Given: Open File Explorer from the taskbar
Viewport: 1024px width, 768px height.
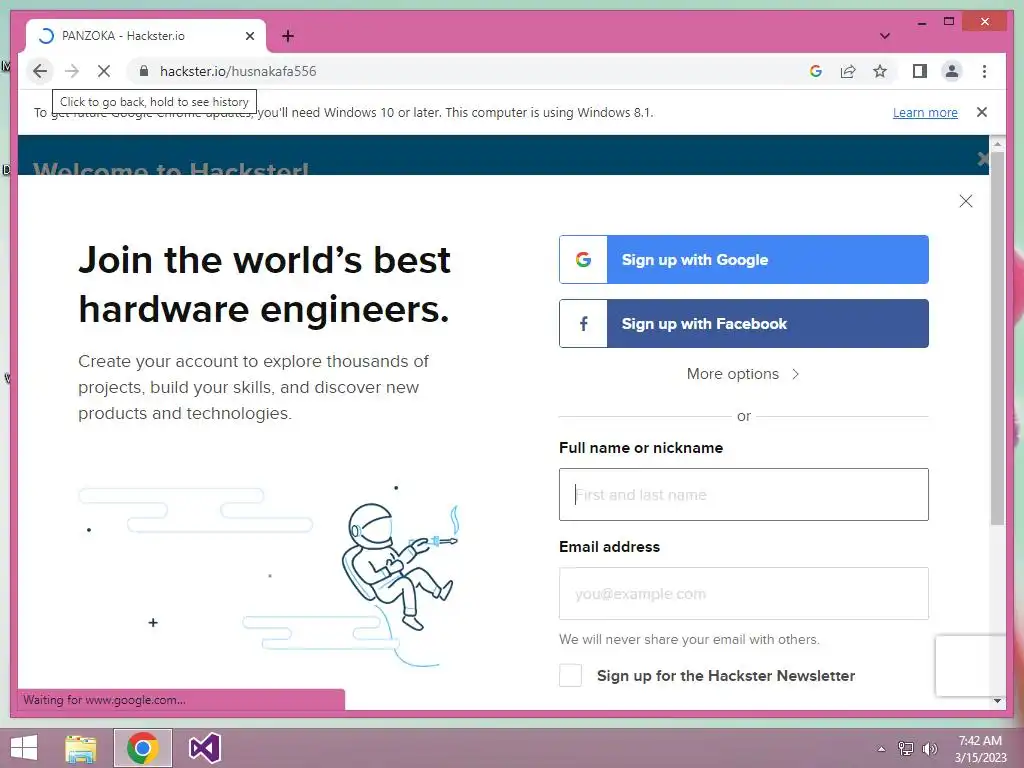Looking at the screenshot, I should coord(81,748).
